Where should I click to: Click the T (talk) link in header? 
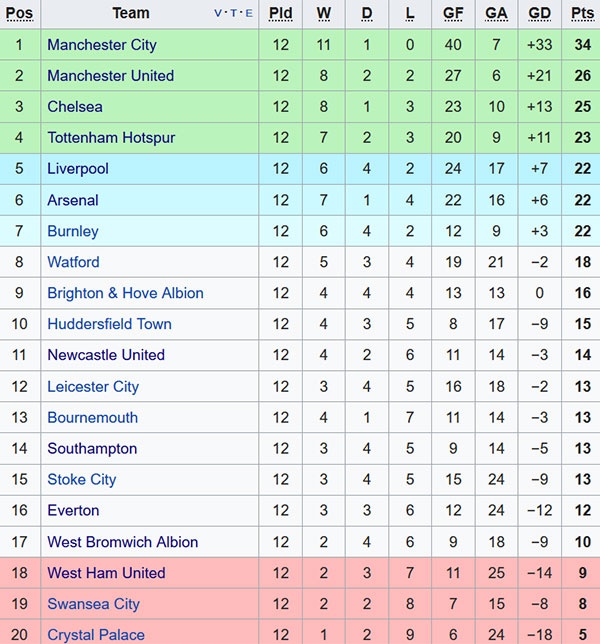[234, 14]
